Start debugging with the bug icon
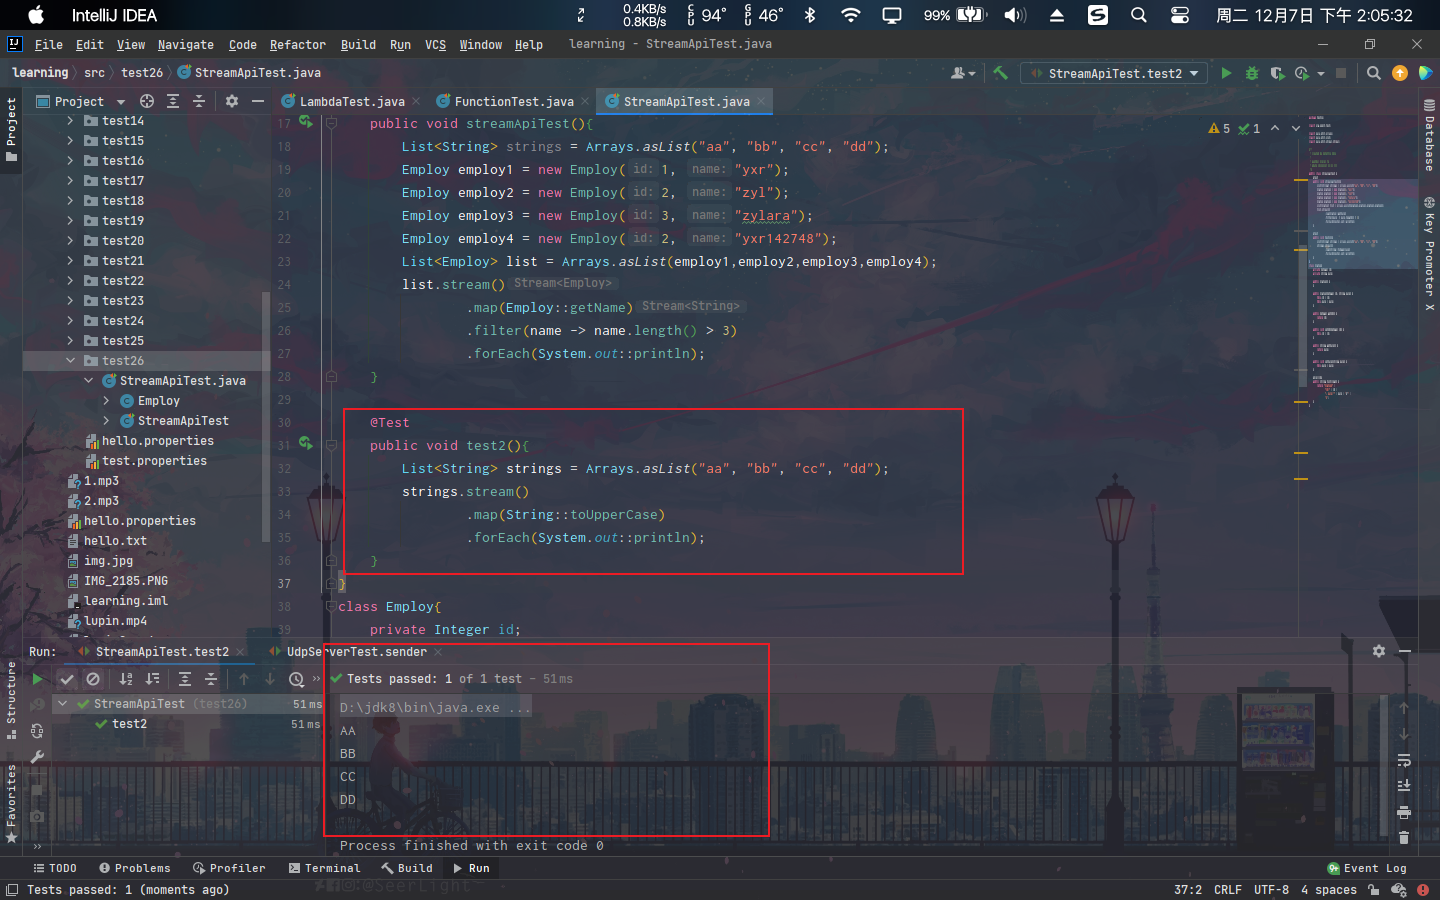The width and height of the screenshot is (1440, 900). pyautogui.click(x=1252, y=73)
